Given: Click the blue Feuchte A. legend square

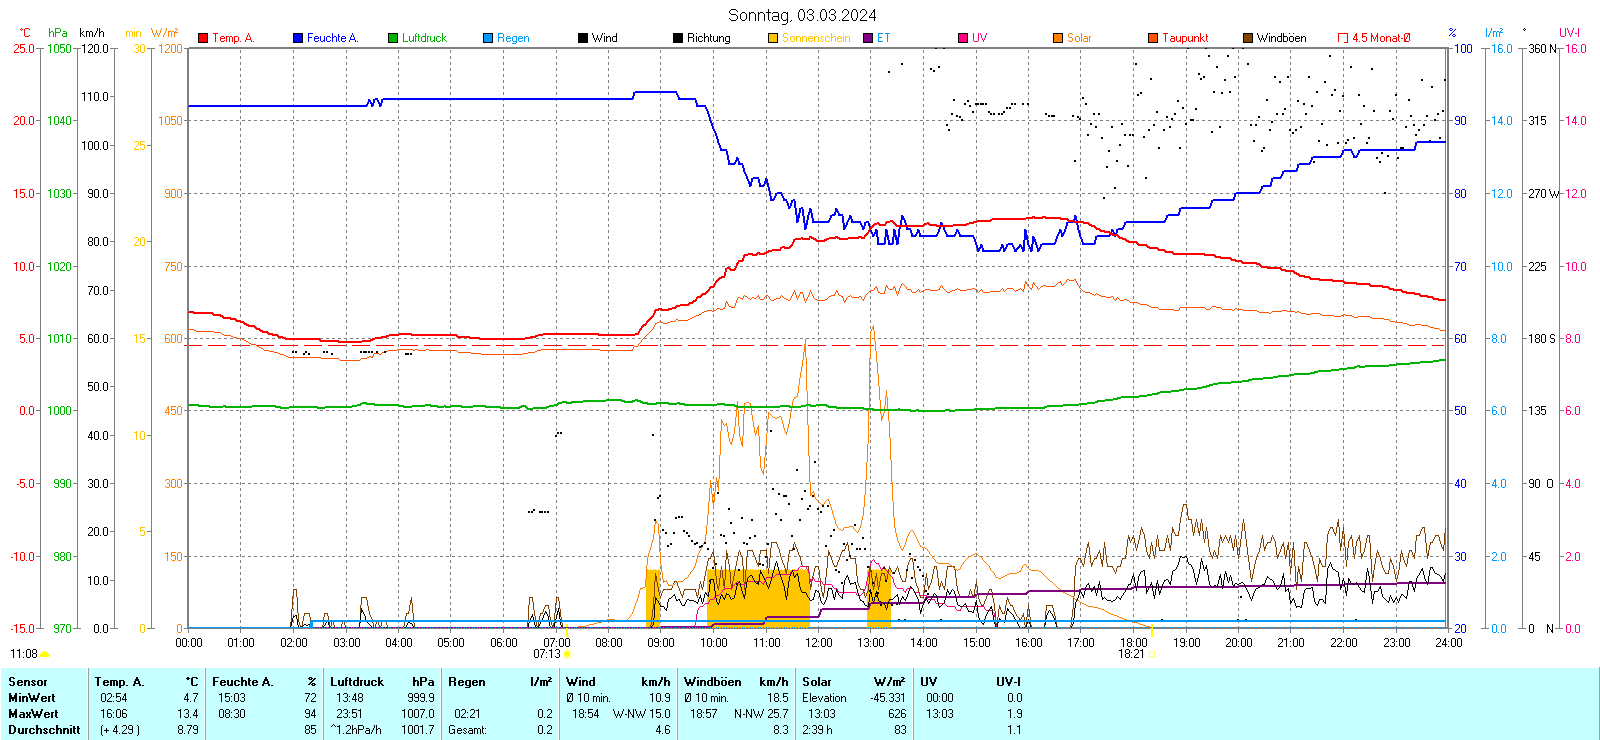Looking at the screenshot, I should tap(298, 38).
